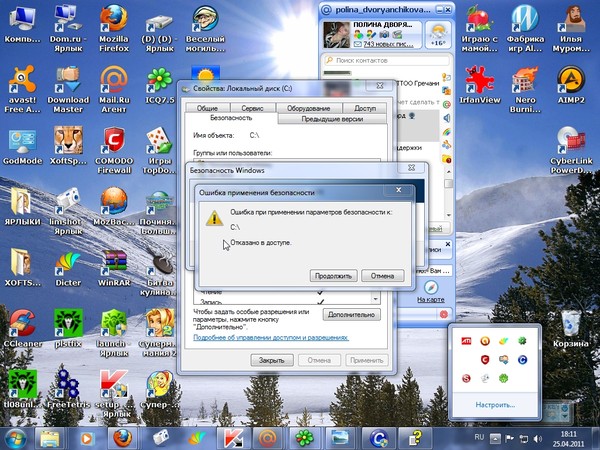Click the user avatar in Mail.Ru Agent
600x450 pixels.
point(336,35)
